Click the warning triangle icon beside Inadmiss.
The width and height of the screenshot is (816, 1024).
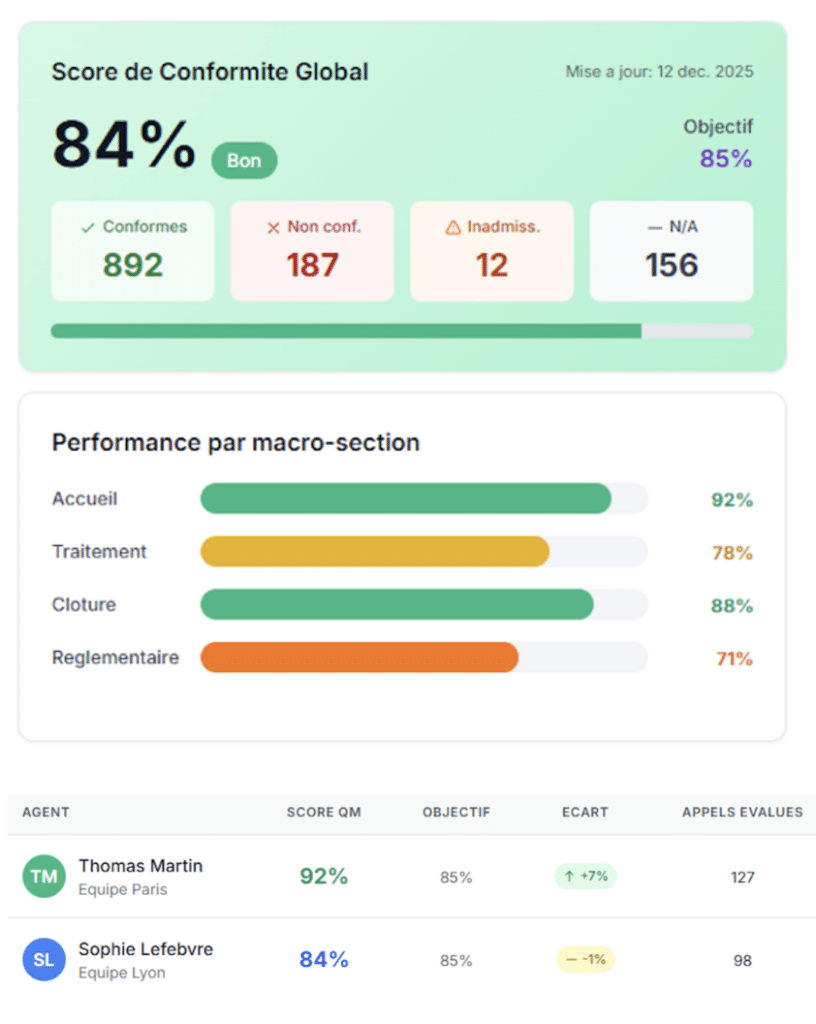point(453,228)
